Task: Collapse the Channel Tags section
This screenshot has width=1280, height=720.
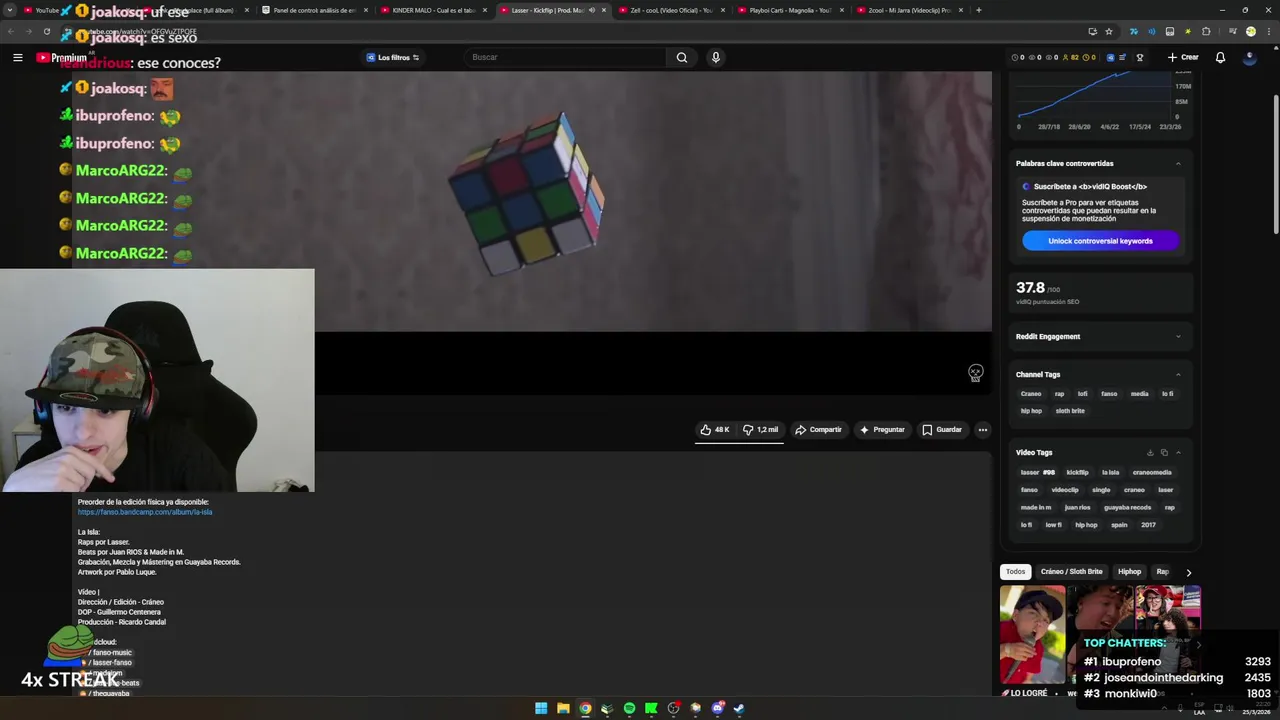Action: (x=1178, y=375)
